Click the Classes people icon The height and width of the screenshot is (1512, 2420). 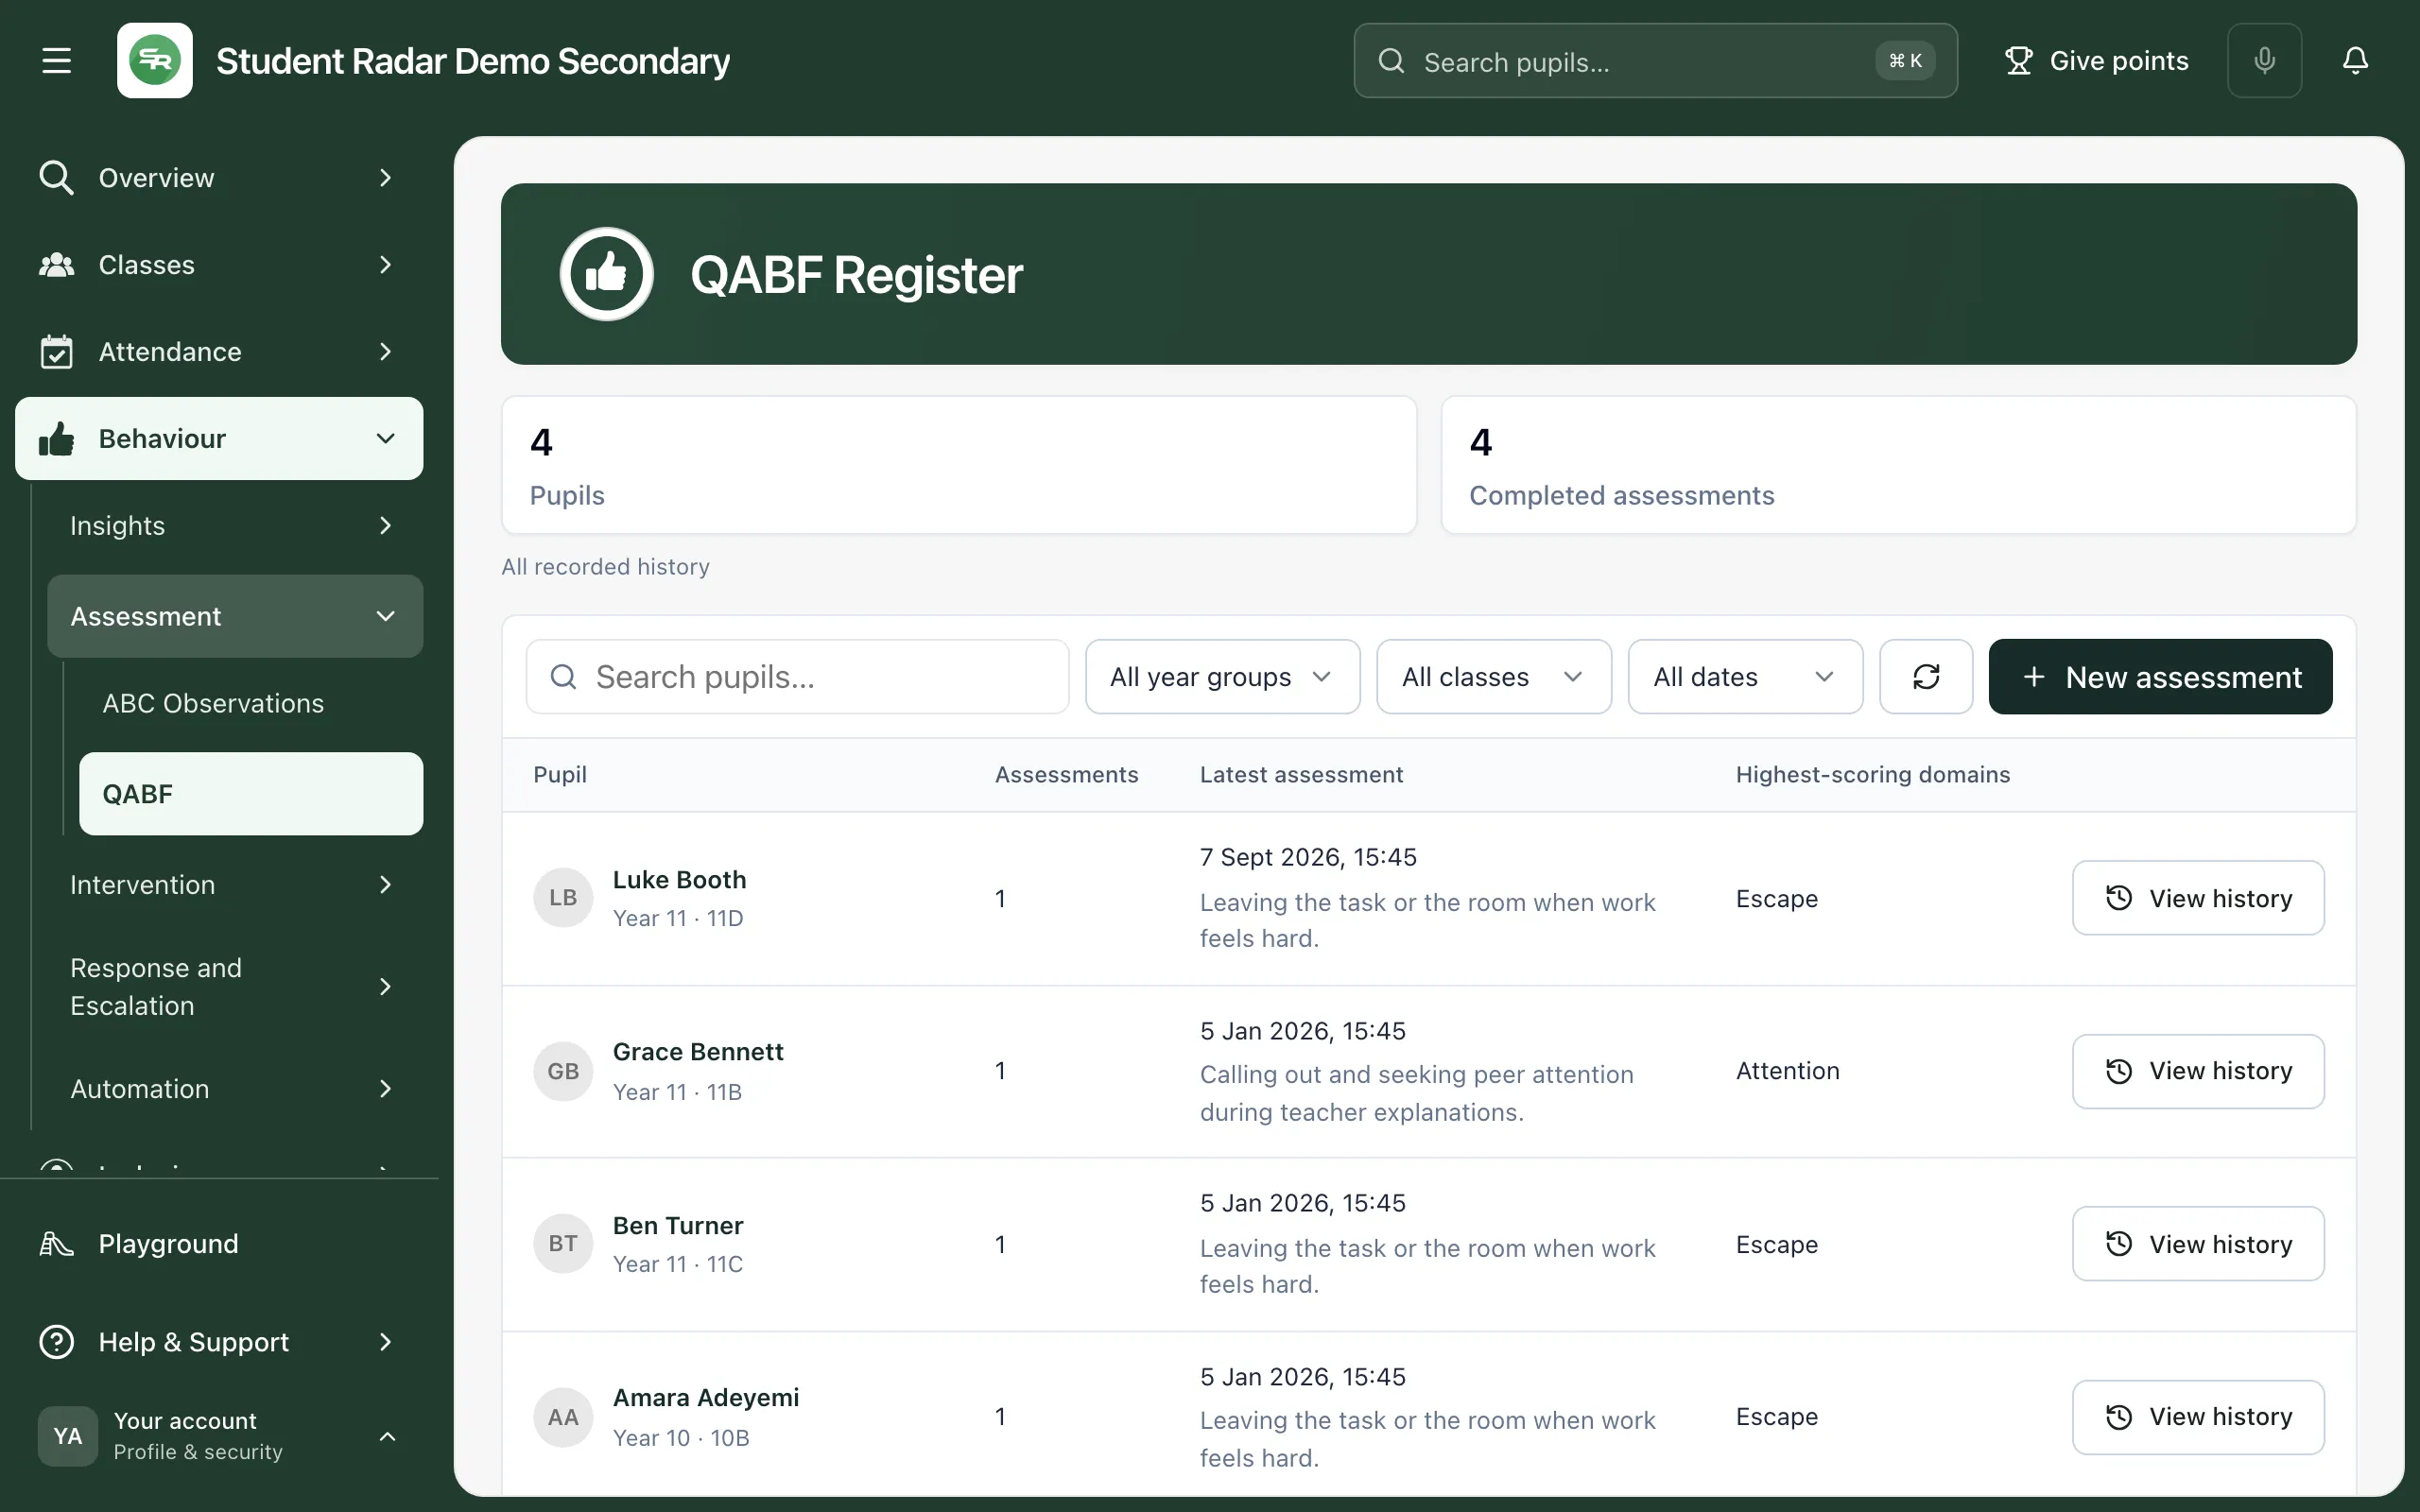point(56,265)
